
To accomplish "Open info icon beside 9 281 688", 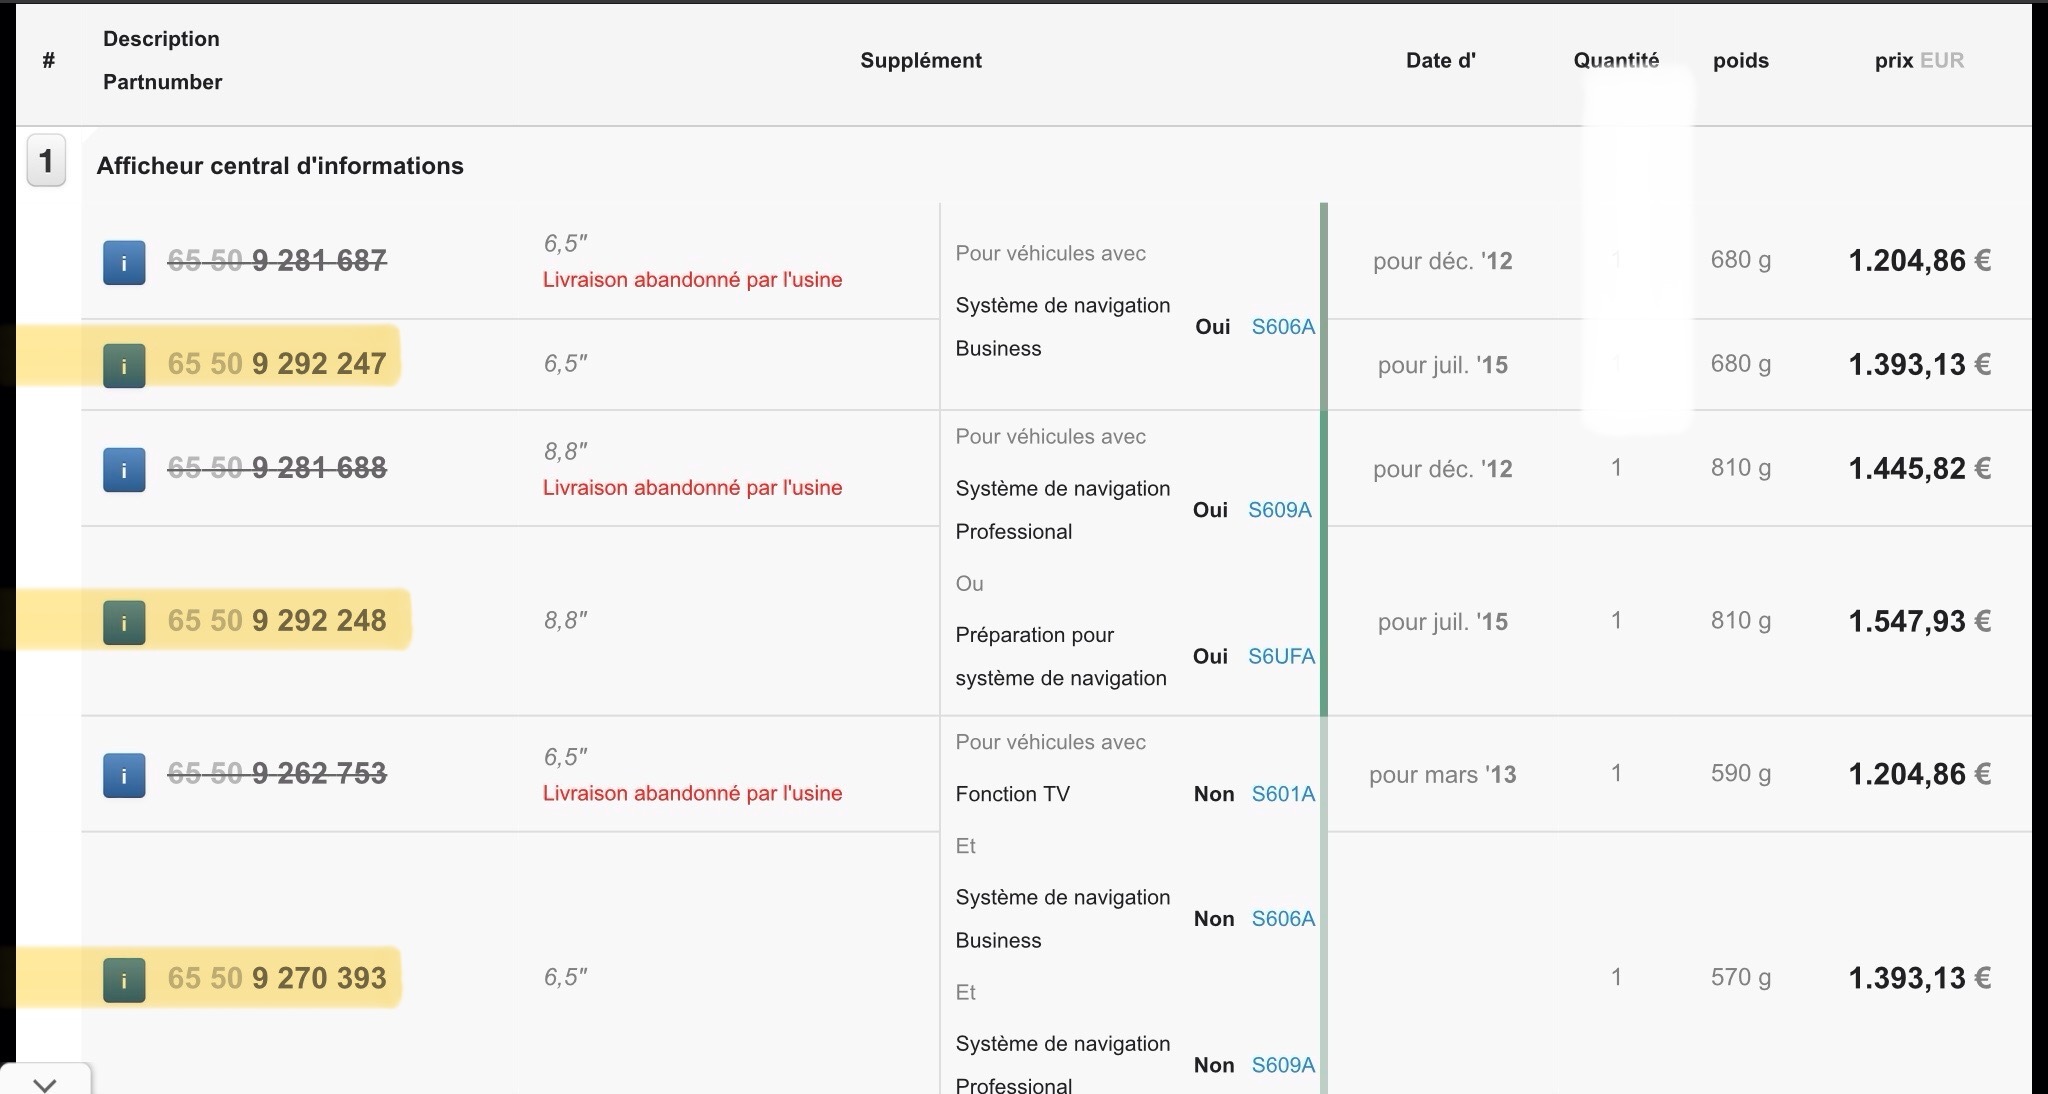I will tap(124, 470).
